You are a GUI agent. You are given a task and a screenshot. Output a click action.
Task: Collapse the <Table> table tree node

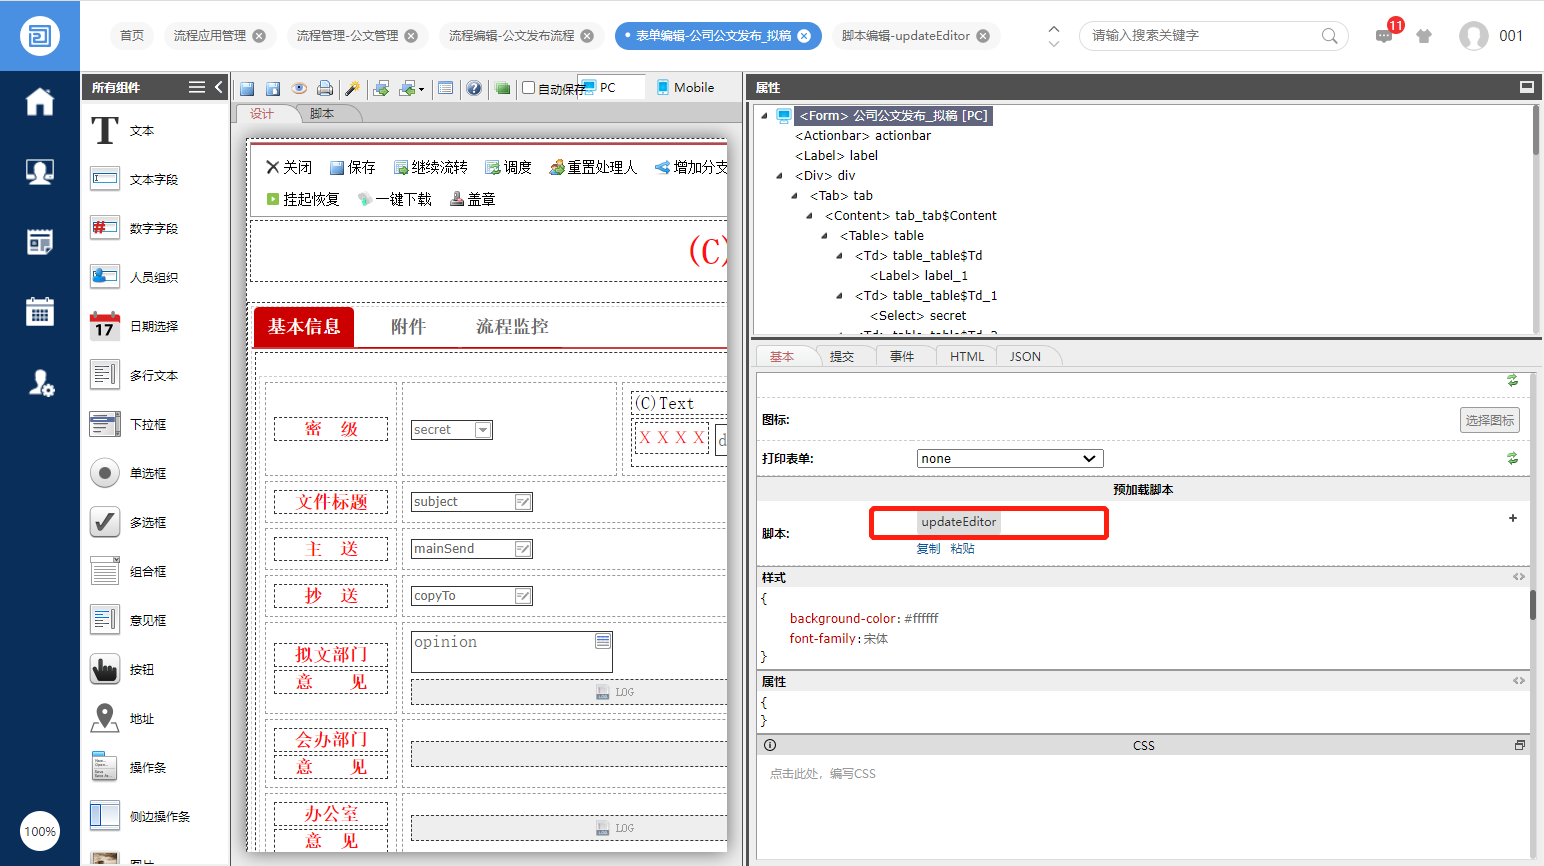[825, 236]
